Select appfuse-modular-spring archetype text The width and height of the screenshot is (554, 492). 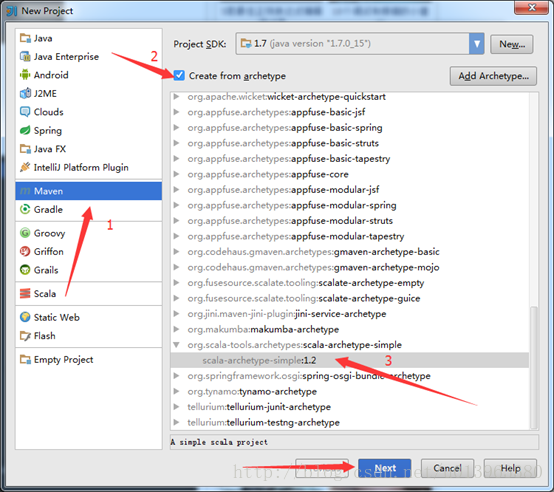point(344,205)
